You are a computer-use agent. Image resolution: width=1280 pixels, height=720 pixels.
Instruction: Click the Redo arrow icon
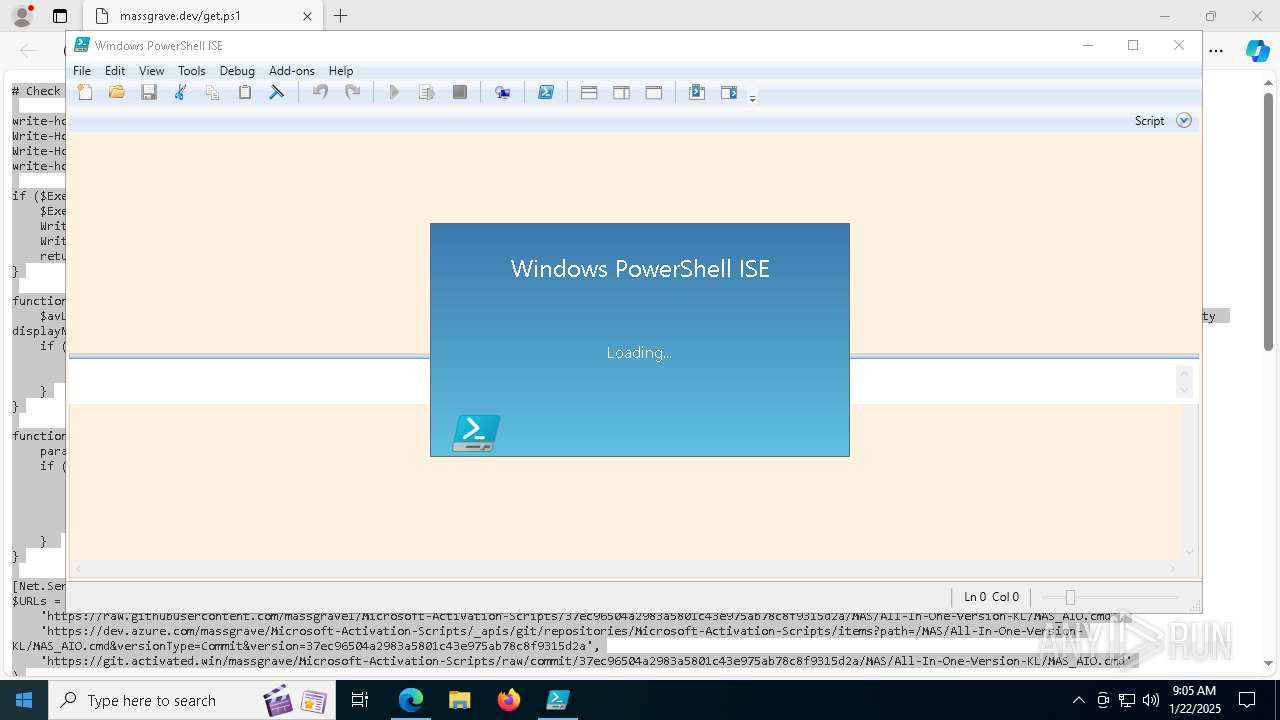point(352,93)
